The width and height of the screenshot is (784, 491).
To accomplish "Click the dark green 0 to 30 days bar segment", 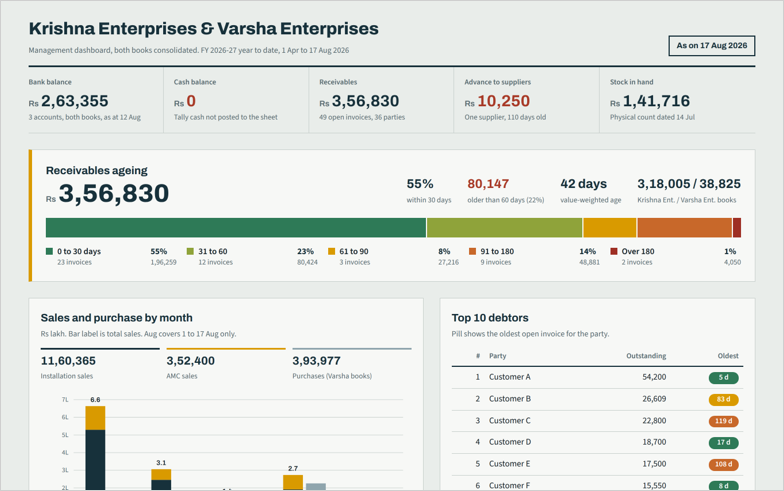I will (236, 228).
